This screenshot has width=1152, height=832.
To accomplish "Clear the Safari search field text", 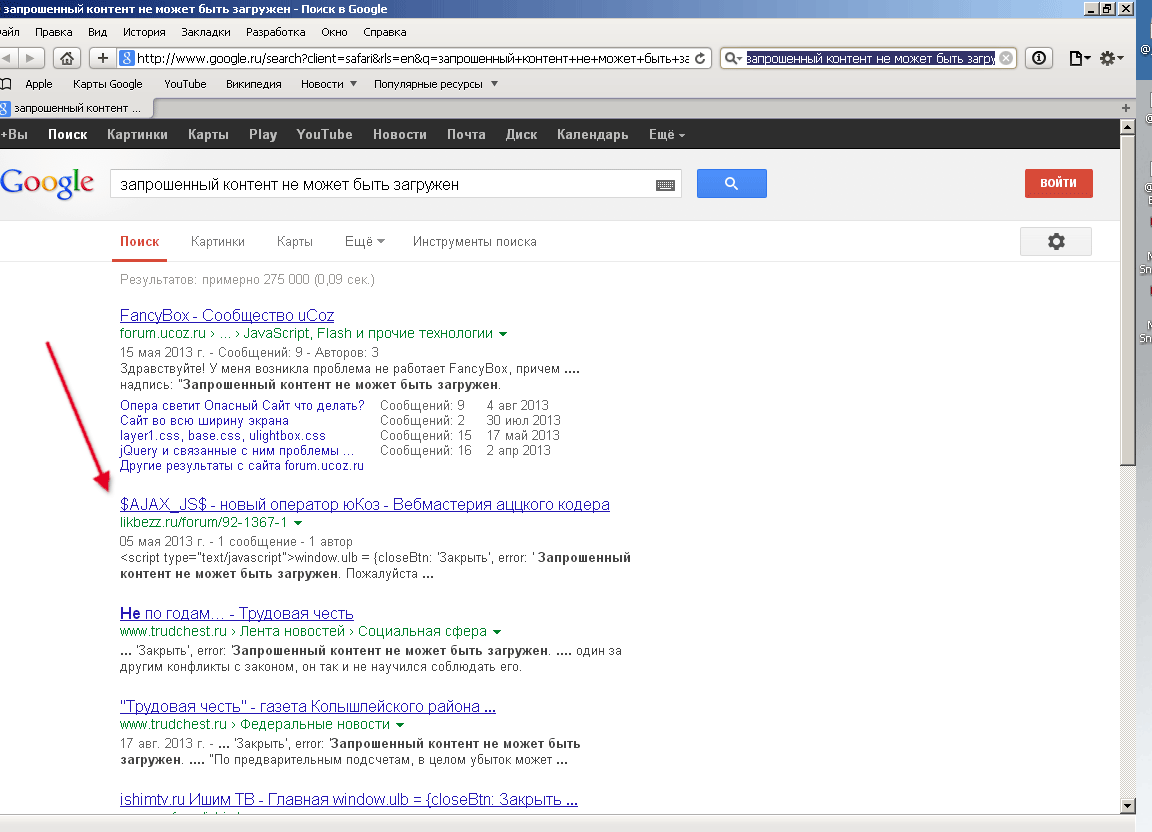I will pos(1006,58).
